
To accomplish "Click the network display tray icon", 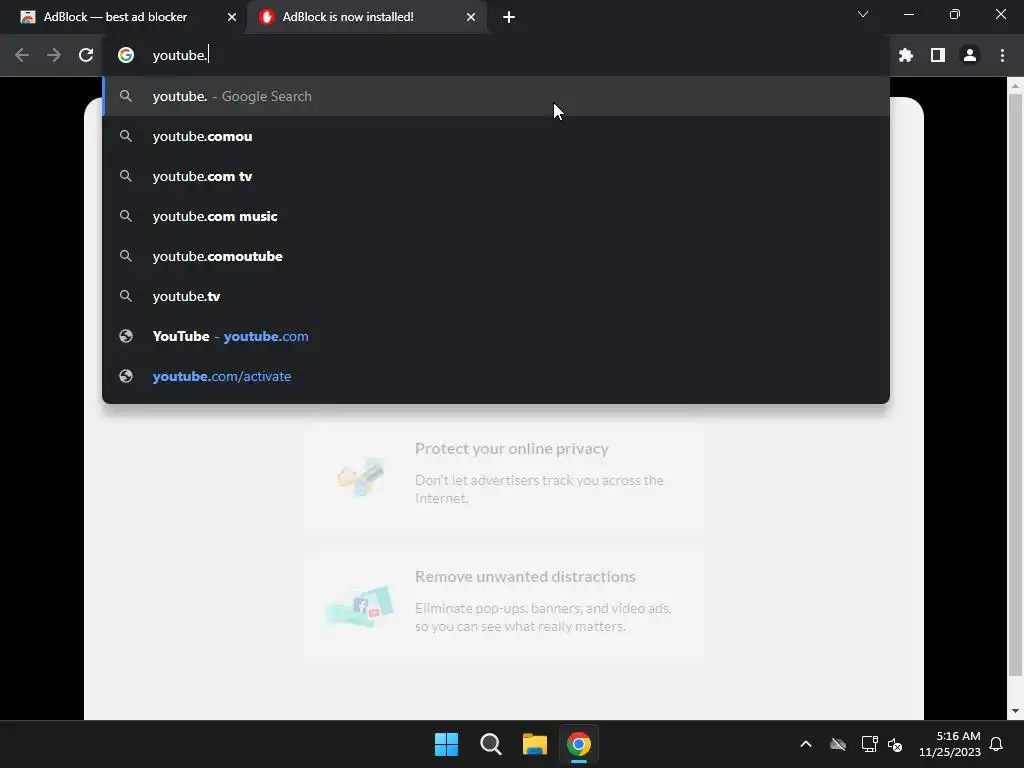I will (x=869, y=744).
